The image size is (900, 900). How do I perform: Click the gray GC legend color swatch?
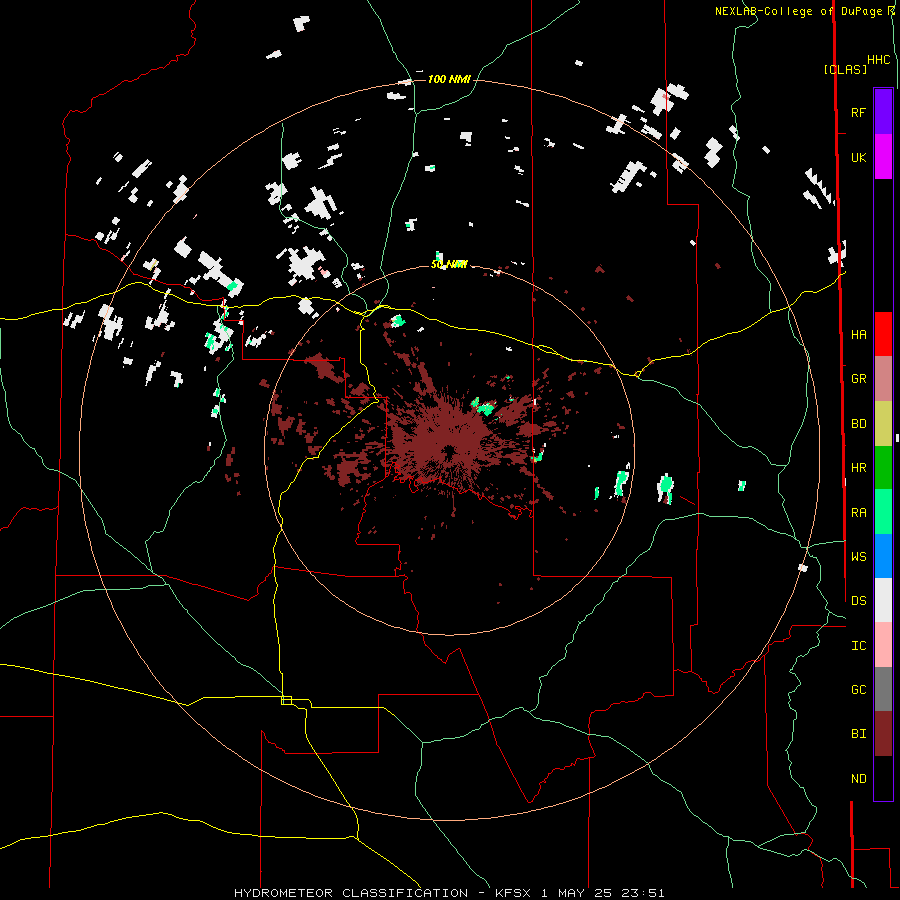click(883, 689)
